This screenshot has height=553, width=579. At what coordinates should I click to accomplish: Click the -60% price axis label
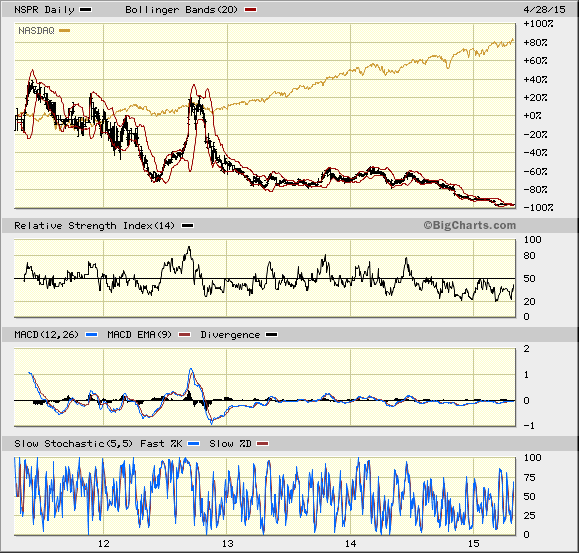click(x=535, y=171)
